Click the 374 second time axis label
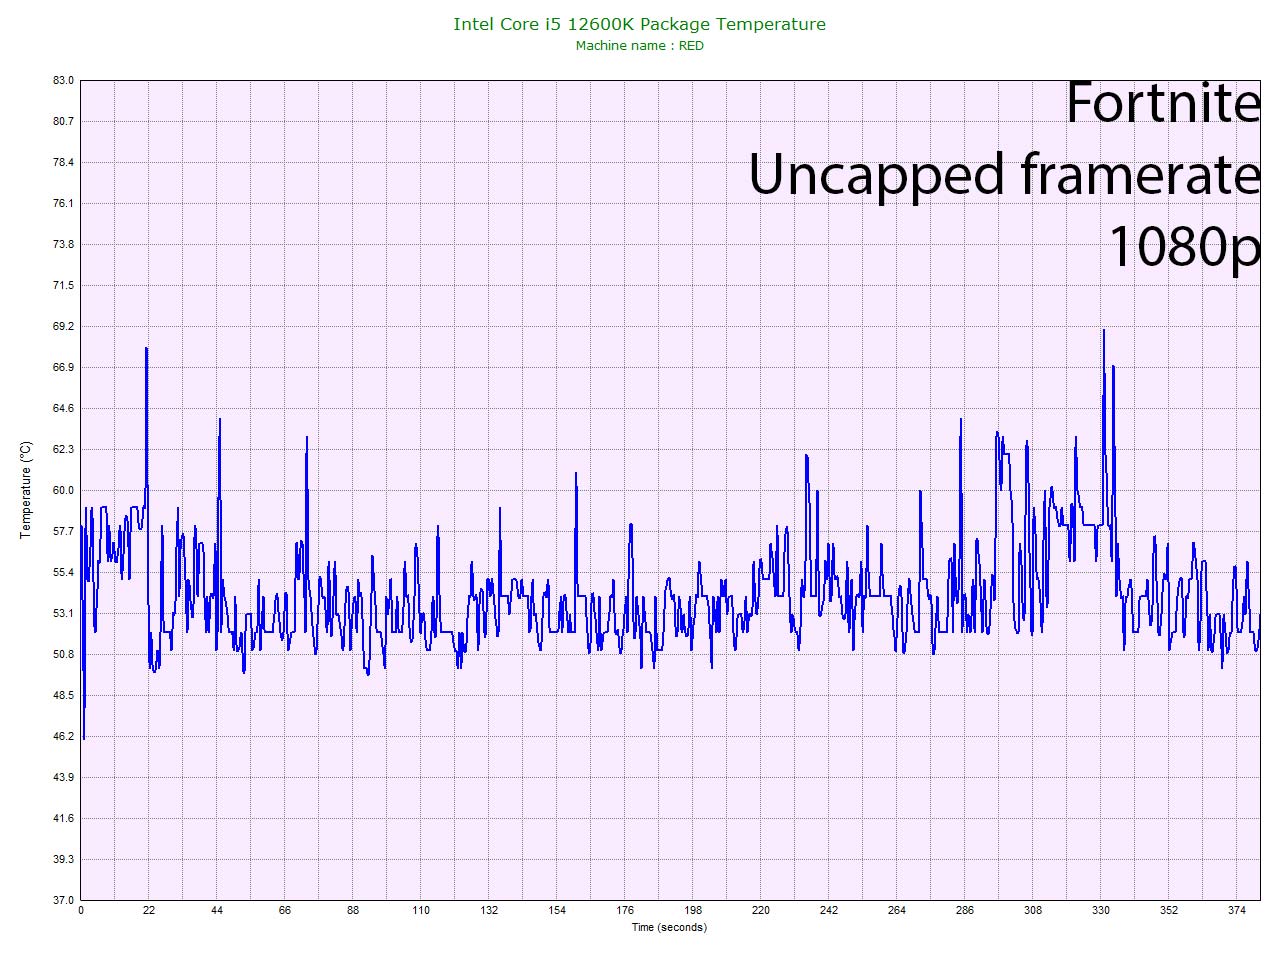The height and width of the screenshot is (960, 1280). 1237,910
